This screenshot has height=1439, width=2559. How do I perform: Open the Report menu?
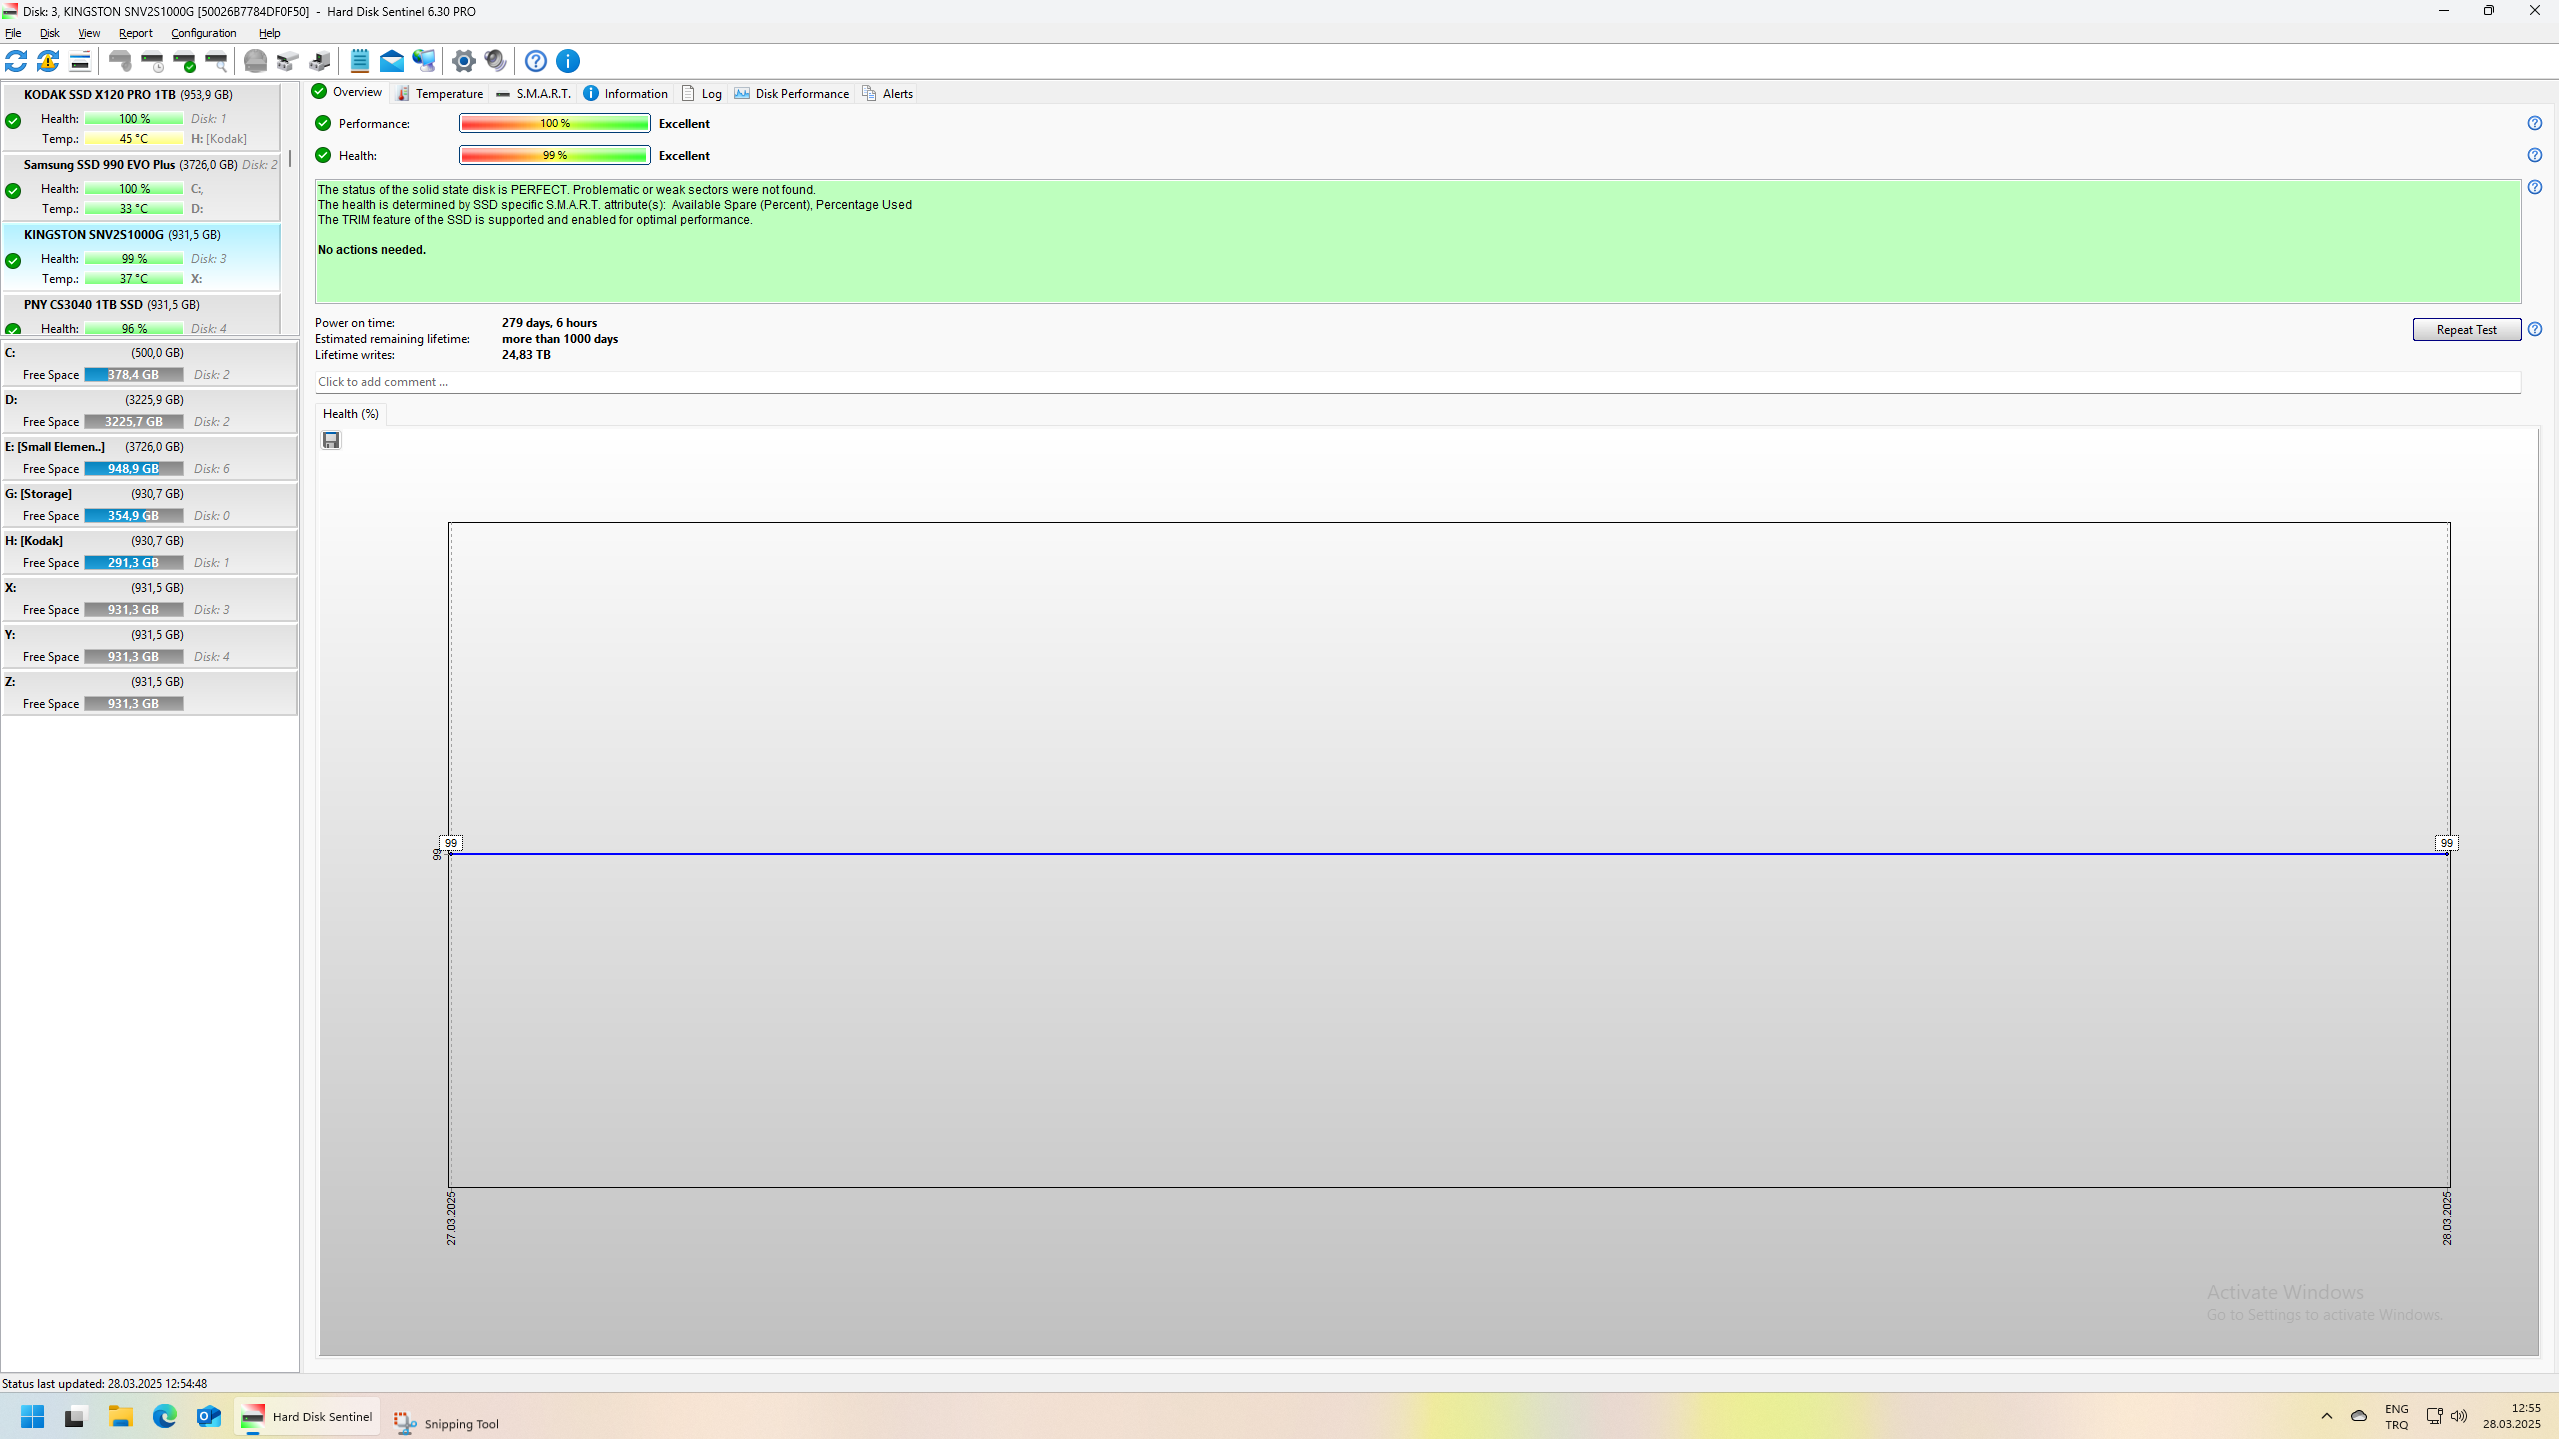click(135, 33)
